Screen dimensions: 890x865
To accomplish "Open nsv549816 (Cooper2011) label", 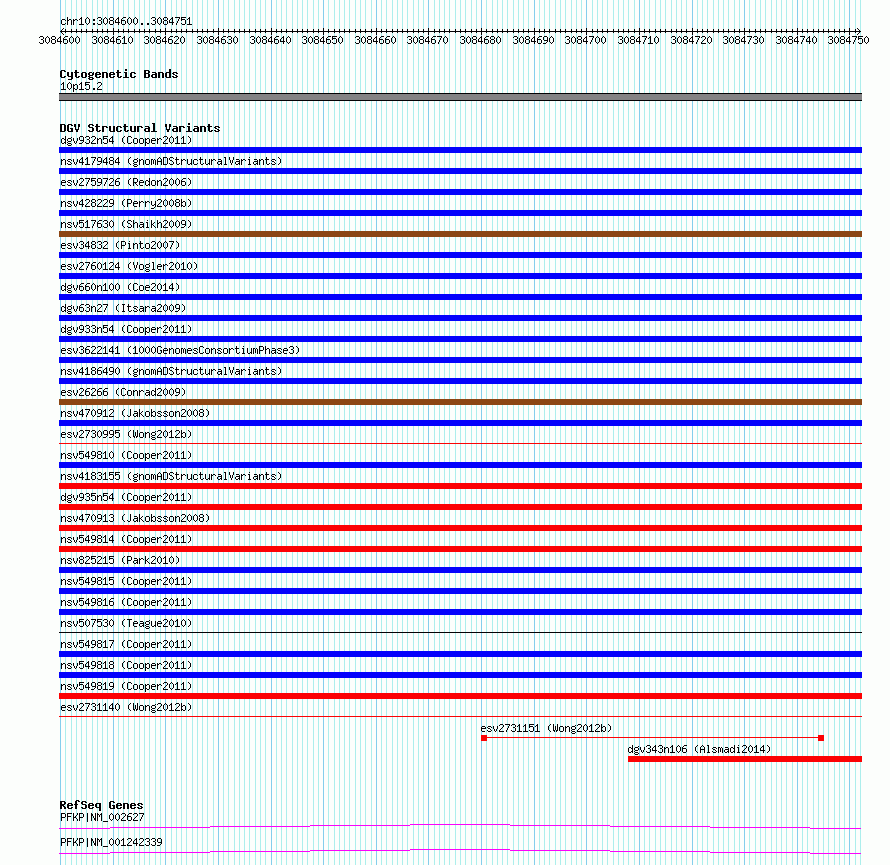I will [126, 602].
